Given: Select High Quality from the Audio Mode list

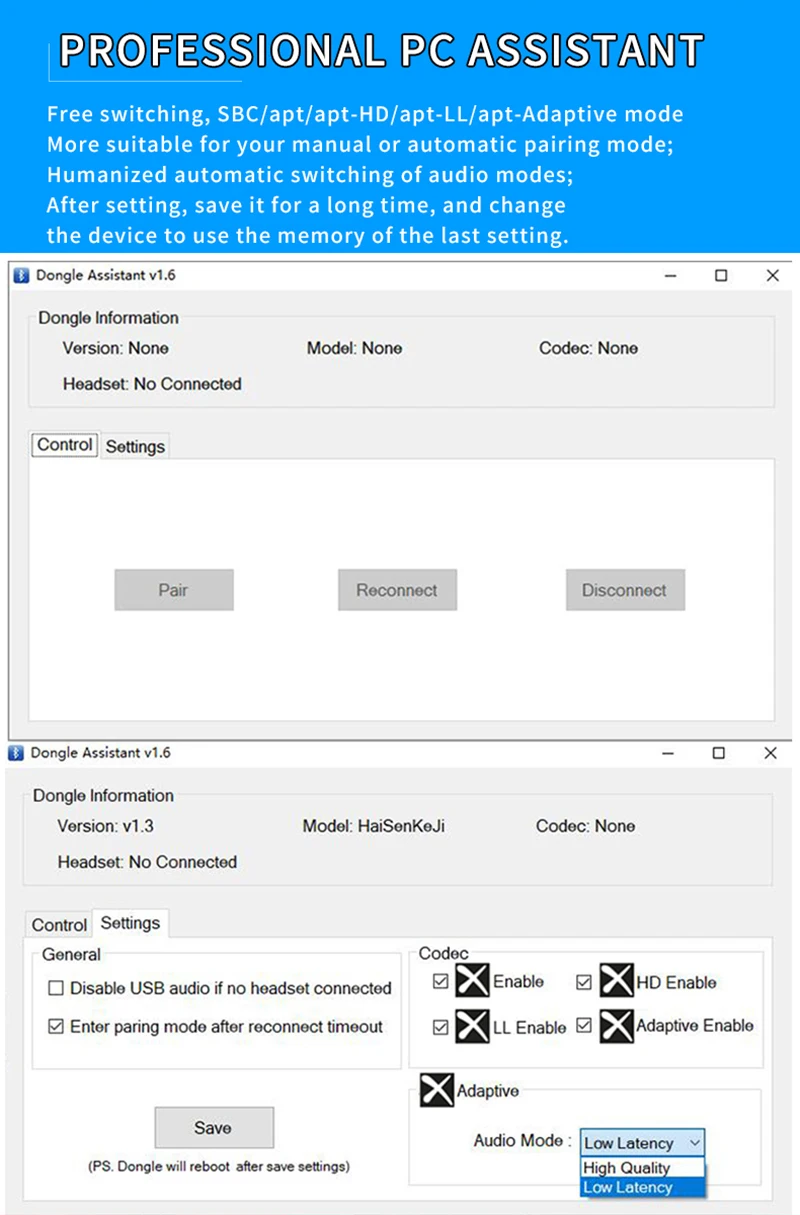Looking at the screenshot, I should (x=627, y=1168).
